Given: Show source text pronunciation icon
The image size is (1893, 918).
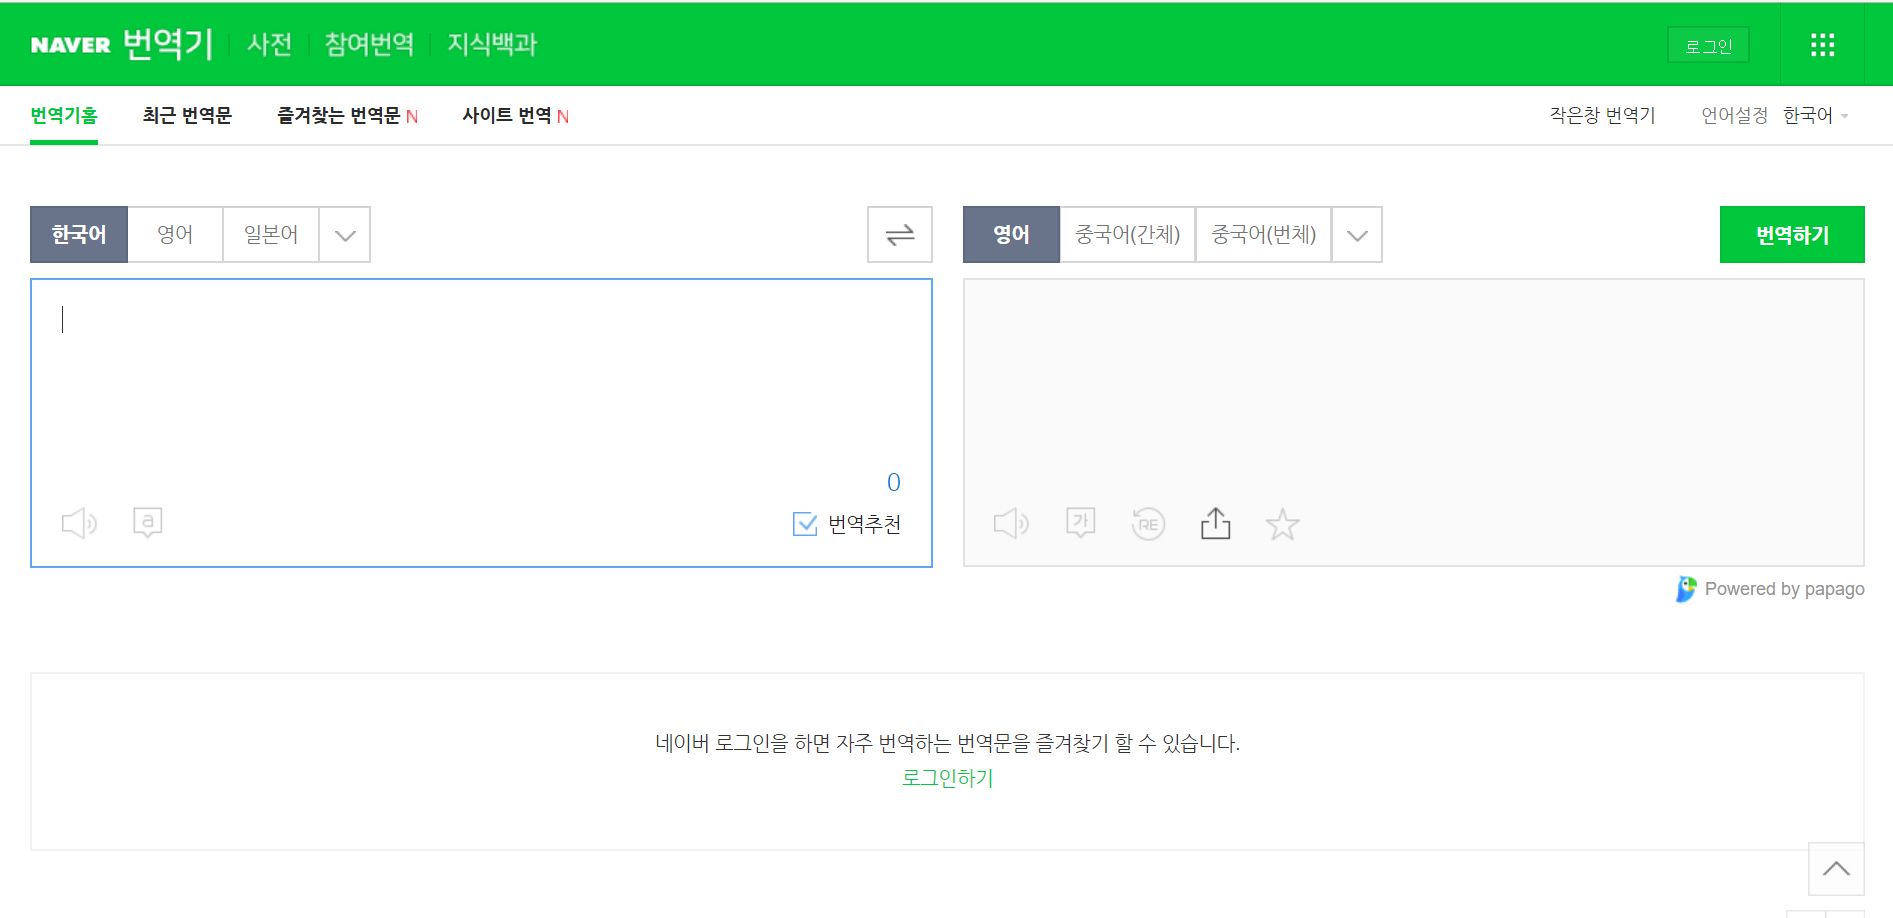Looking at the screenshot, I should [148, 522].
